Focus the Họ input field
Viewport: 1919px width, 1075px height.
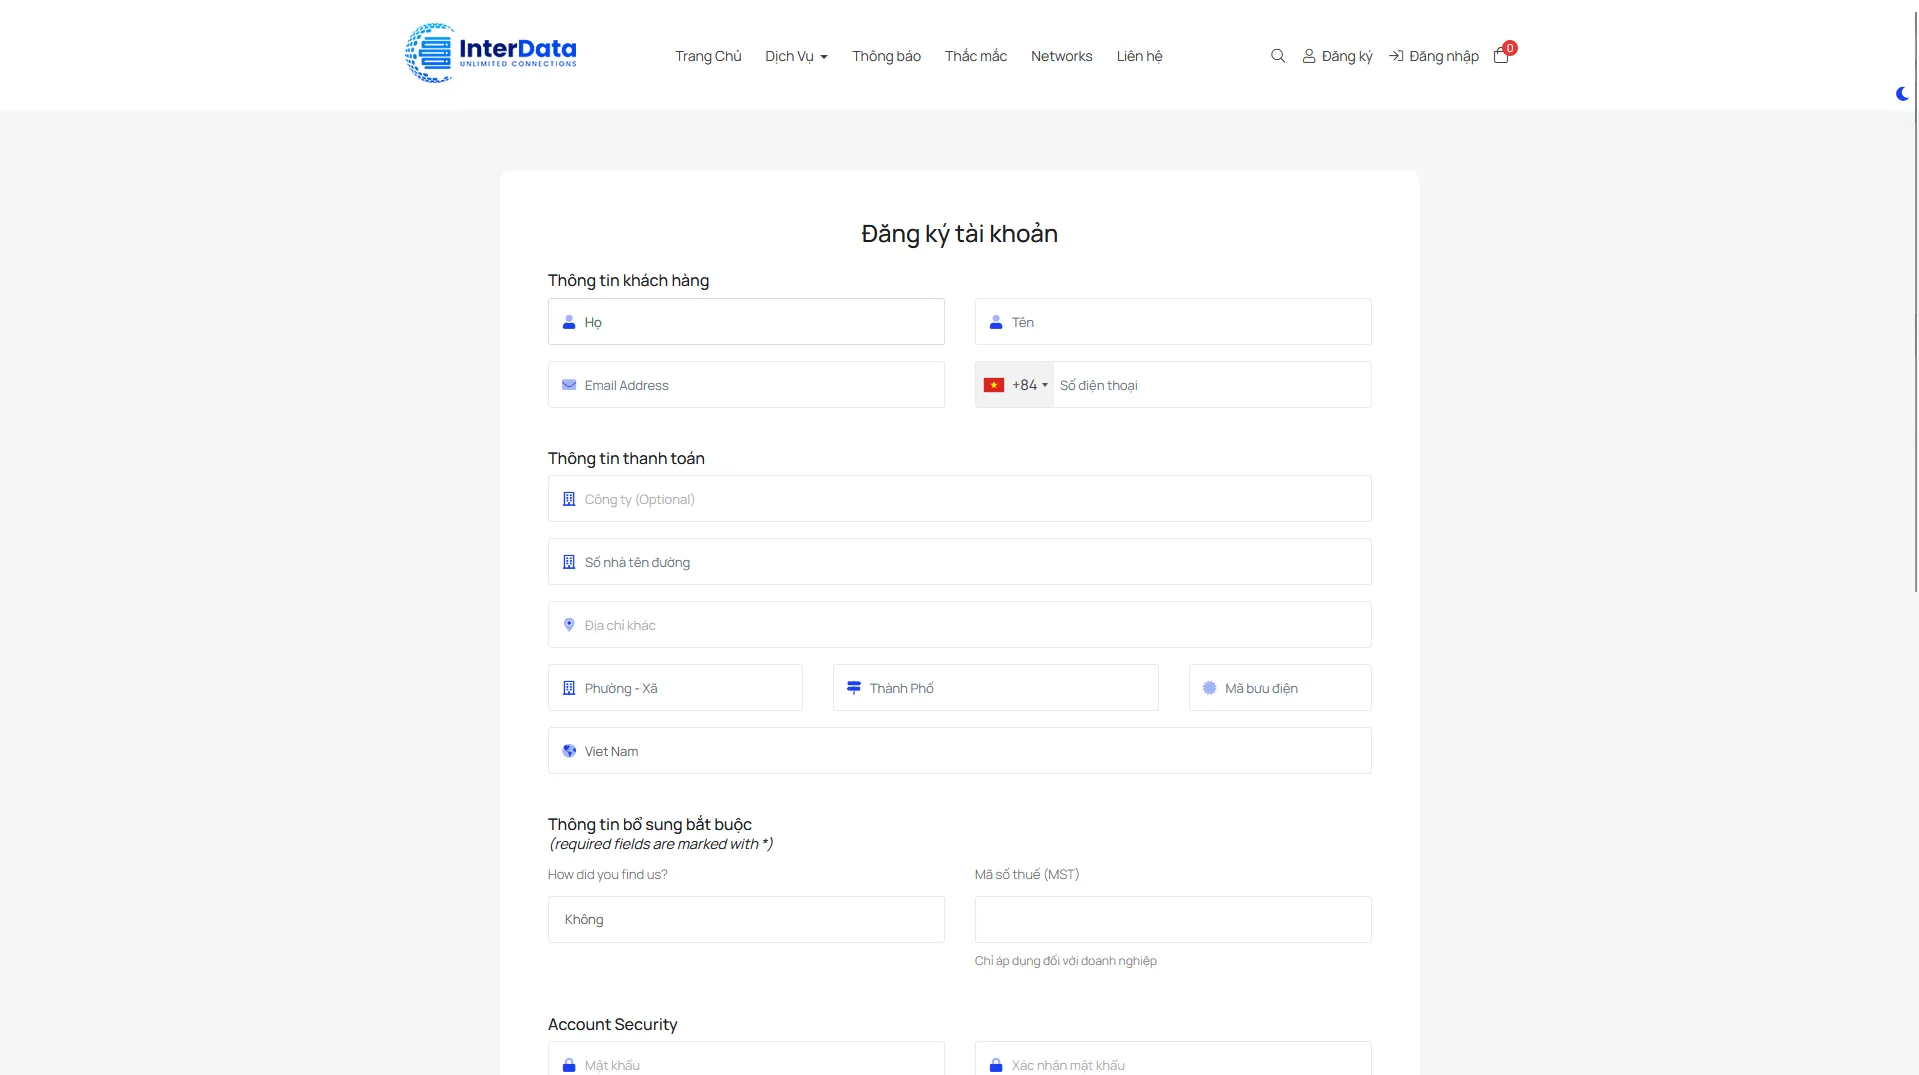coord(746,322)
